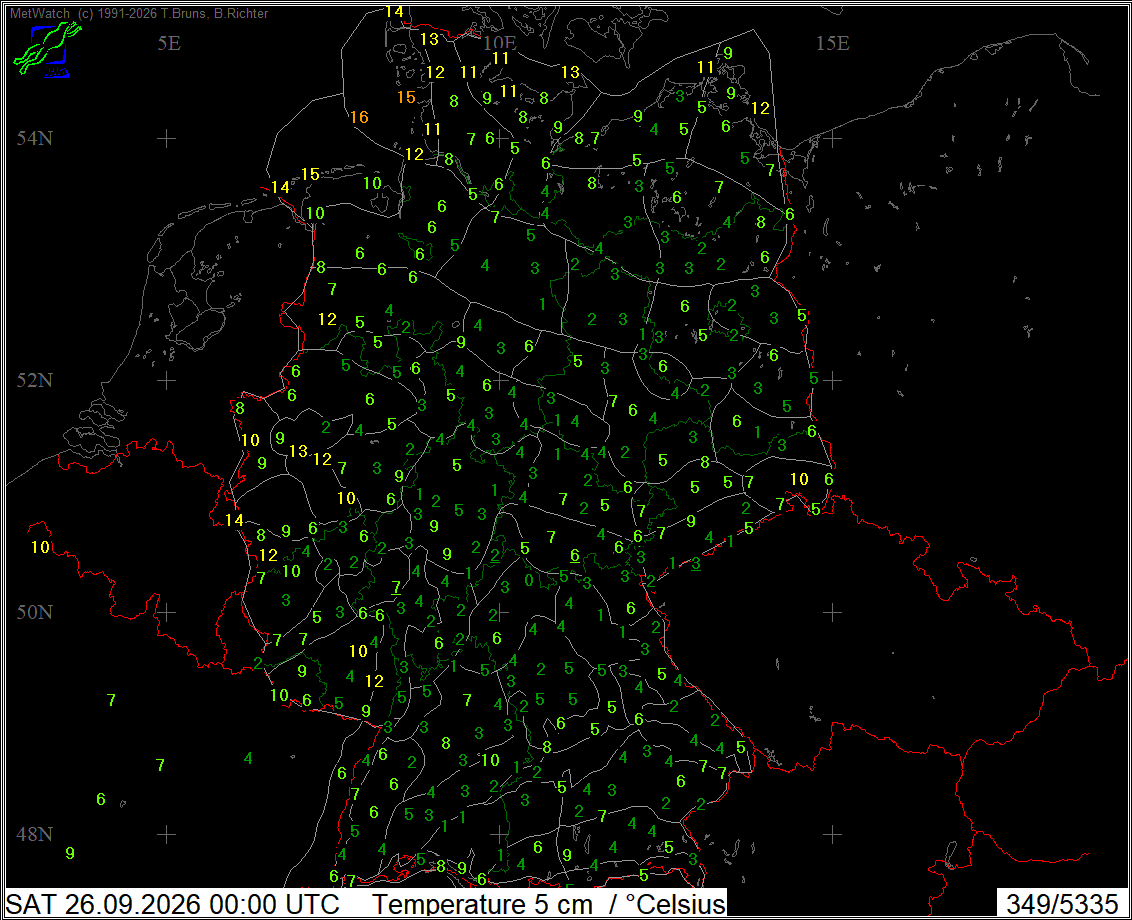
Task: Select the orange 15 temperature station value
Action: [406, 97]
